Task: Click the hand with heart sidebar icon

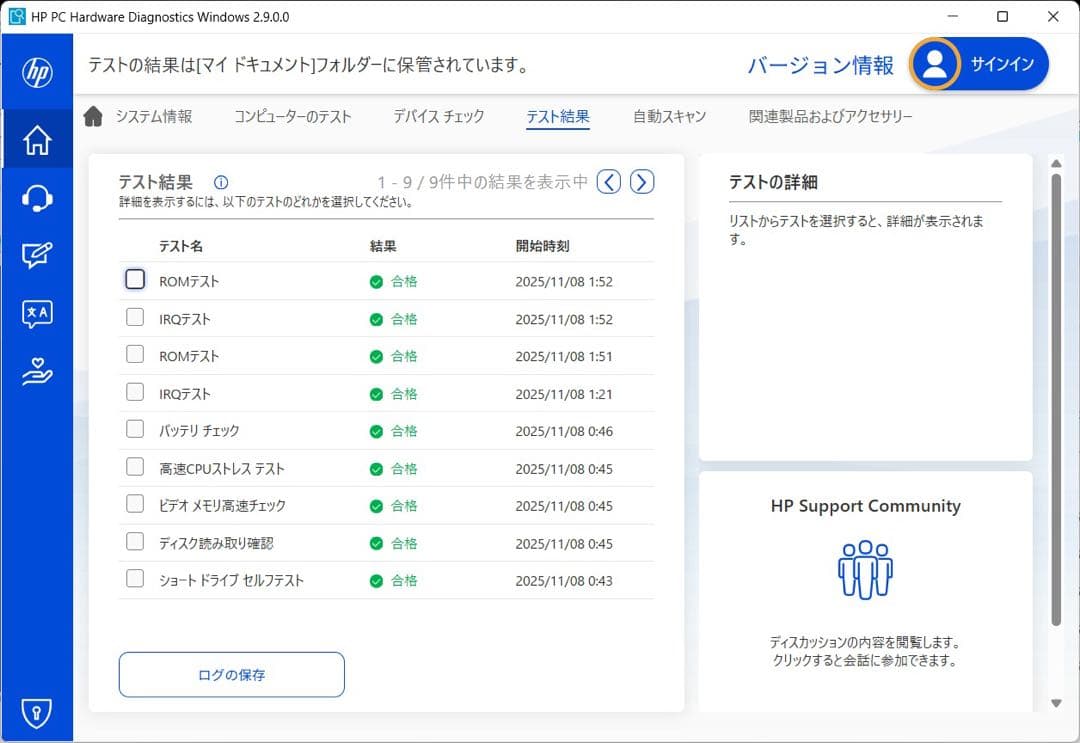Action: [x=37, y=372]
